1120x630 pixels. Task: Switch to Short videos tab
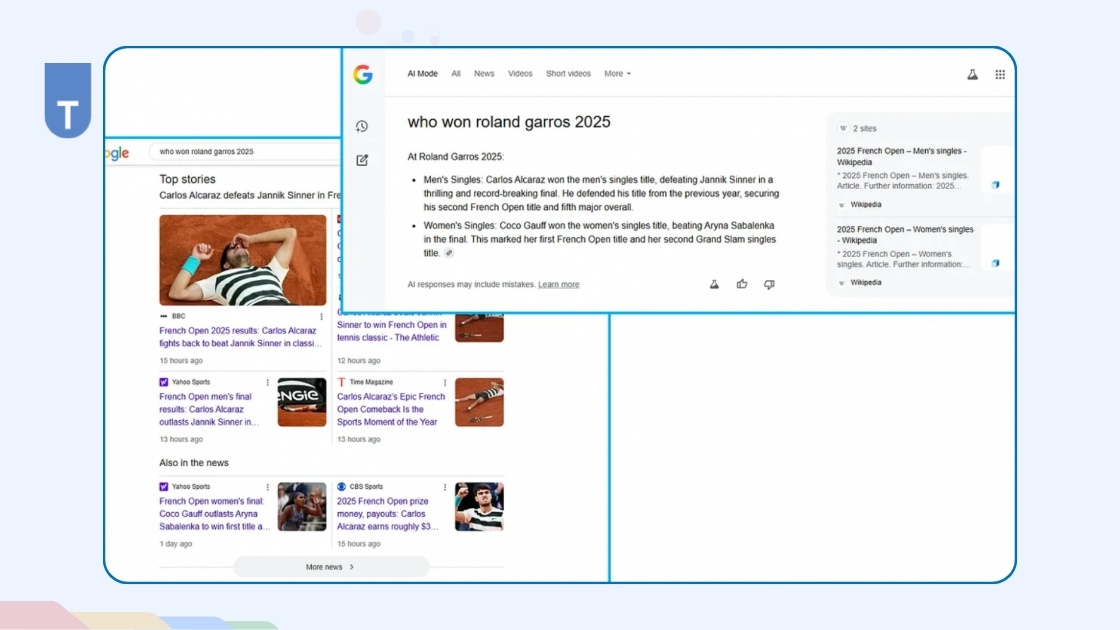coord(569,74)
